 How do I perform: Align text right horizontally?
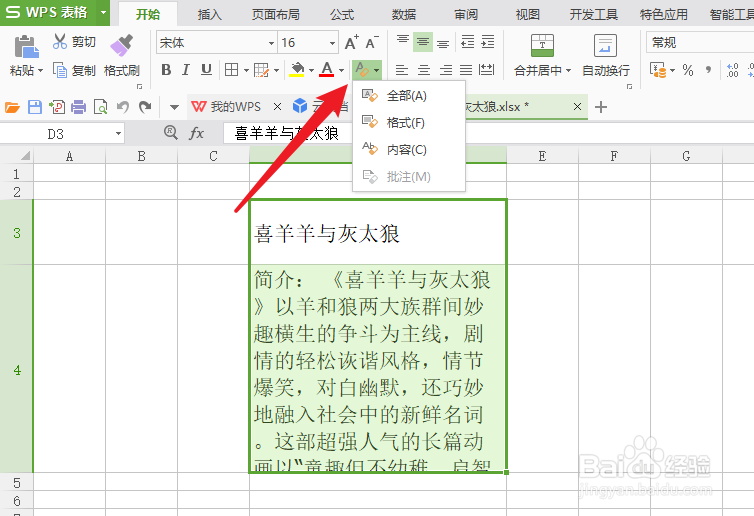point(446,70)
